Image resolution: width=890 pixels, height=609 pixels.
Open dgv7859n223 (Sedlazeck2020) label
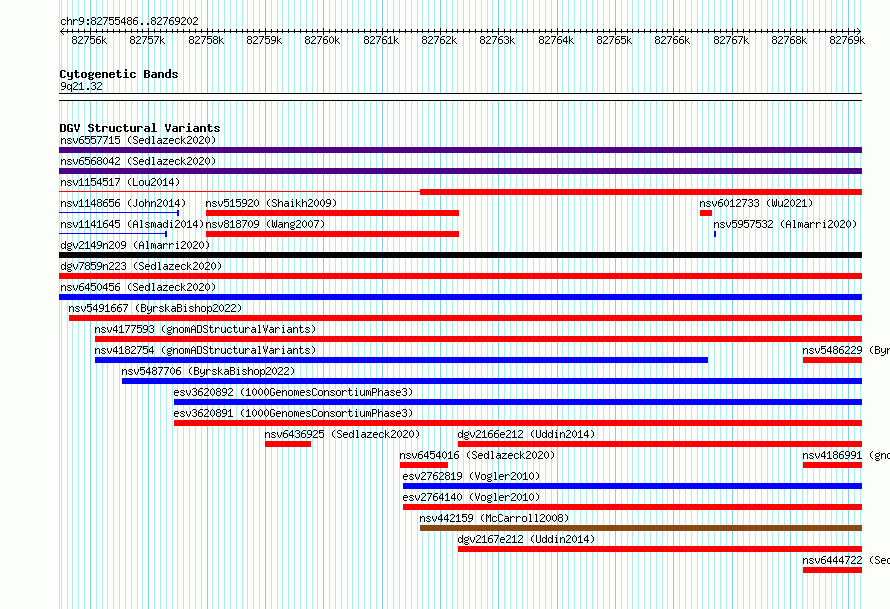point(141,266)
